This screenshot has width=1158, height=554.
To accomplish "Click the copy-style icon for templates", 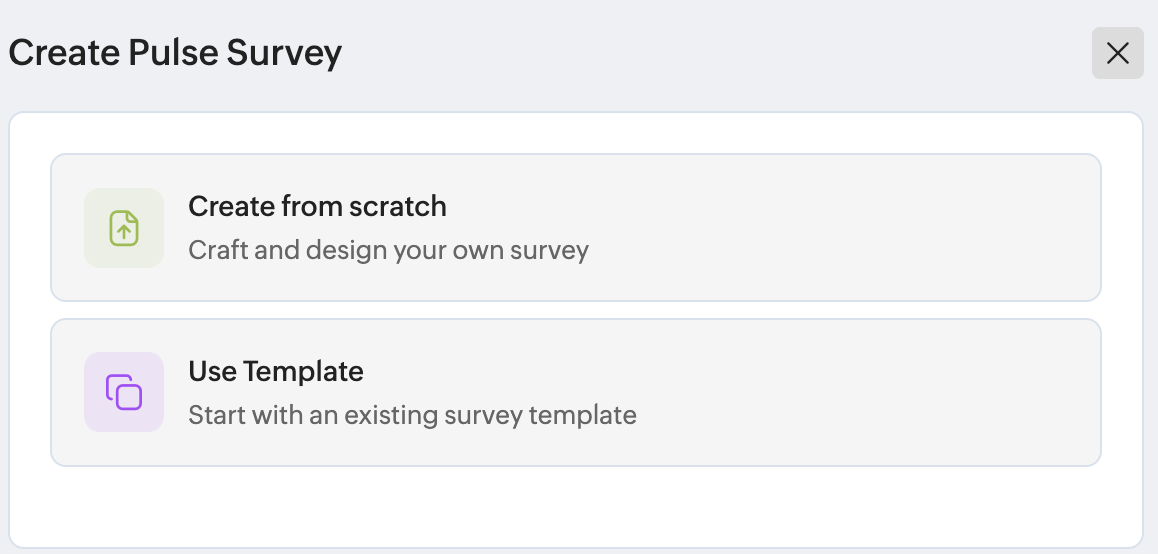I will 124,392.
